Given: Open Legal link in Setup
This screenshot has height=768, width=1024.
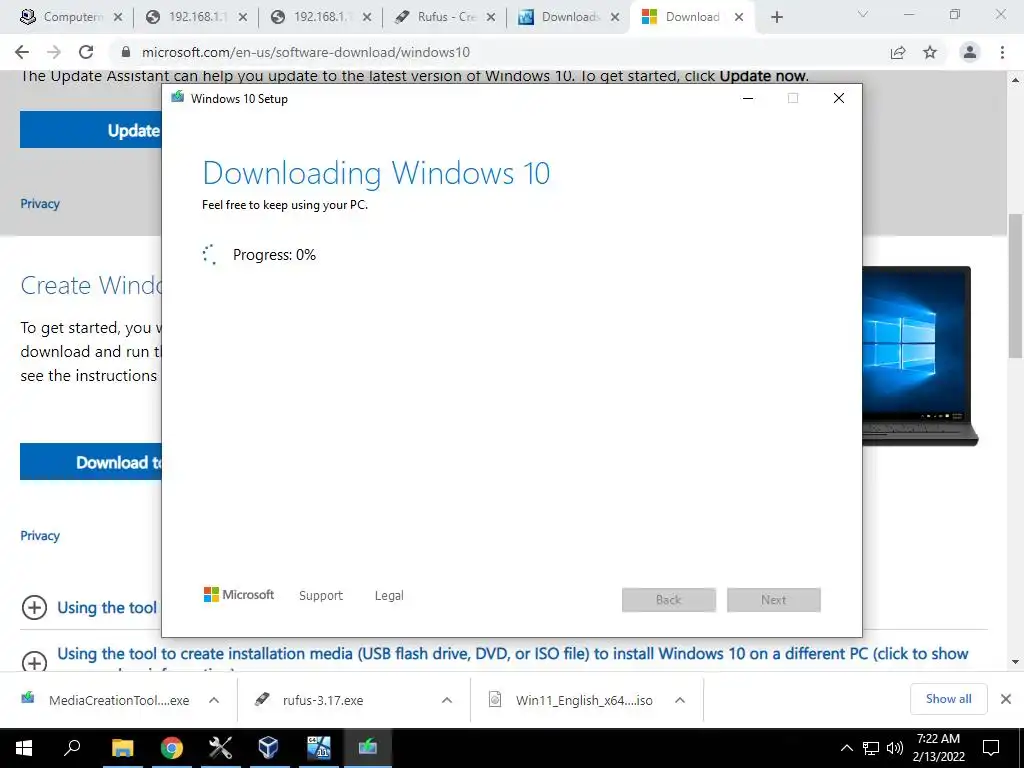Looking at the screenshot, I should coord(389,596).
